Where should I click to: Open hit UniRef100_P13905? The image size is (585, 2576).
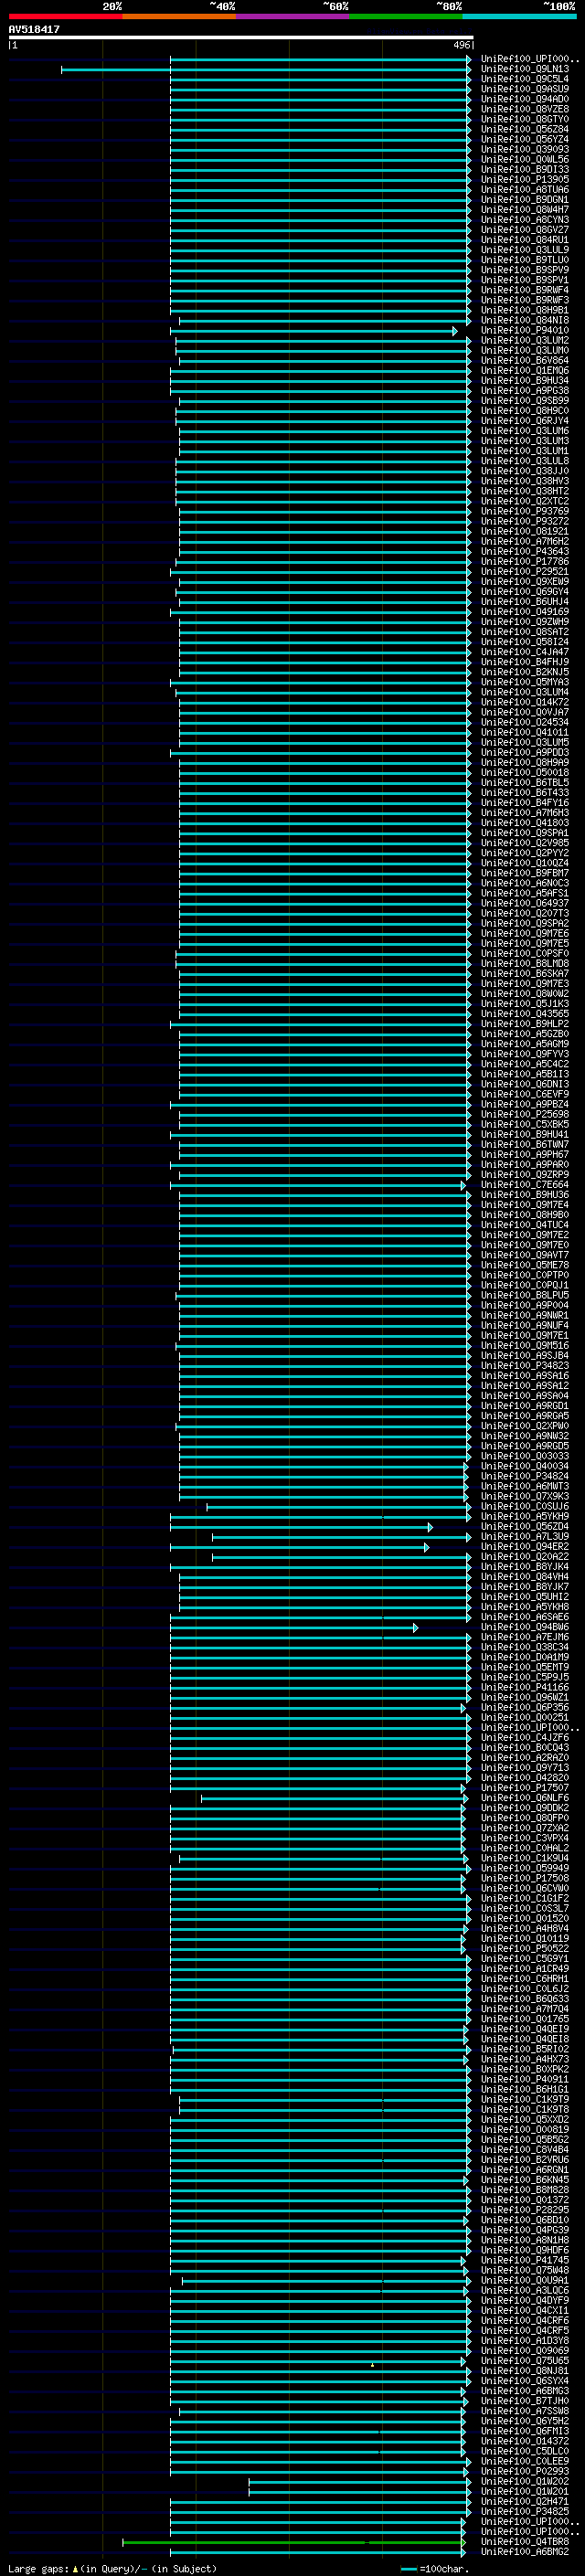point(525,180)
